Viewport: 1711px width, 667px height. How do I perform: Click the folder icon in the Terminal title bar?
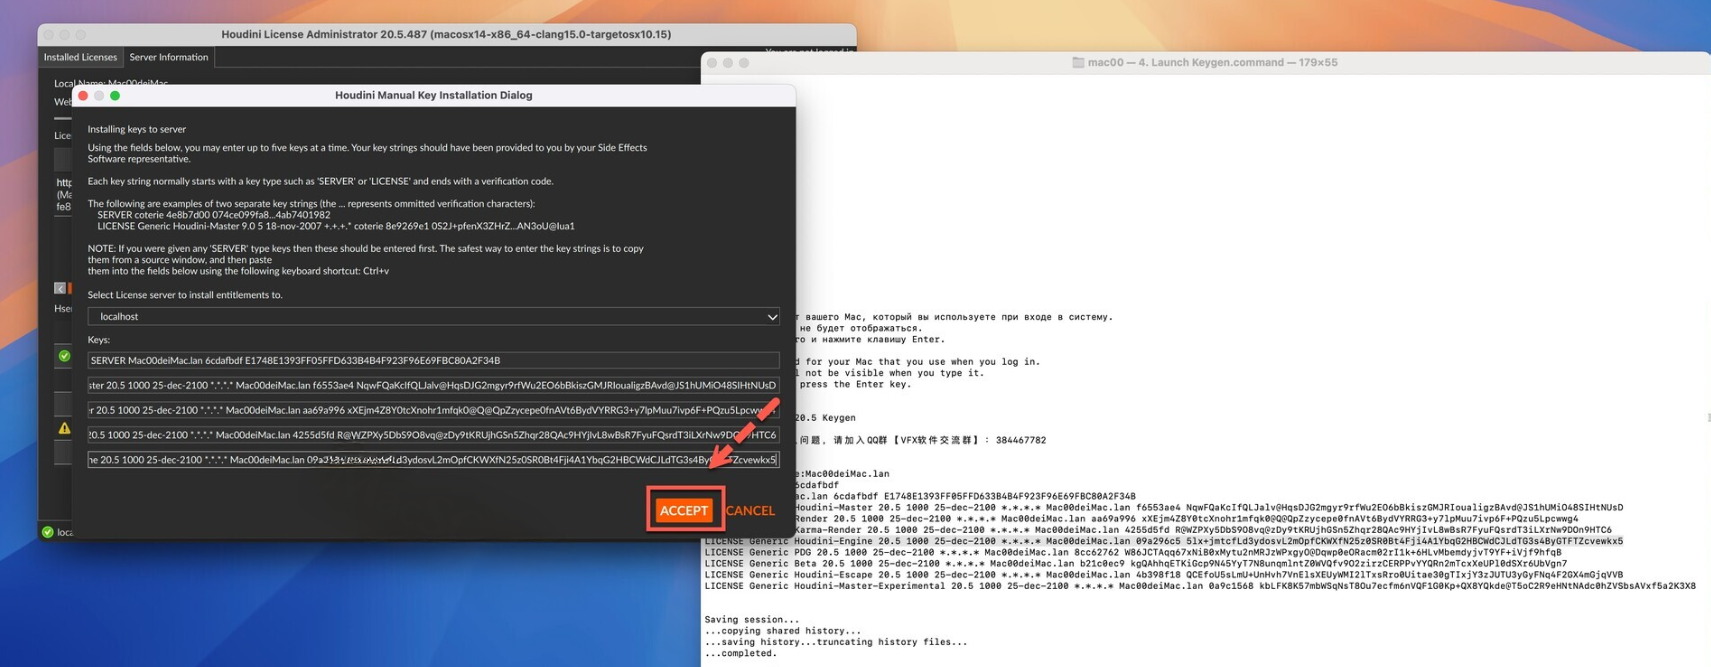coord(1078,62)
